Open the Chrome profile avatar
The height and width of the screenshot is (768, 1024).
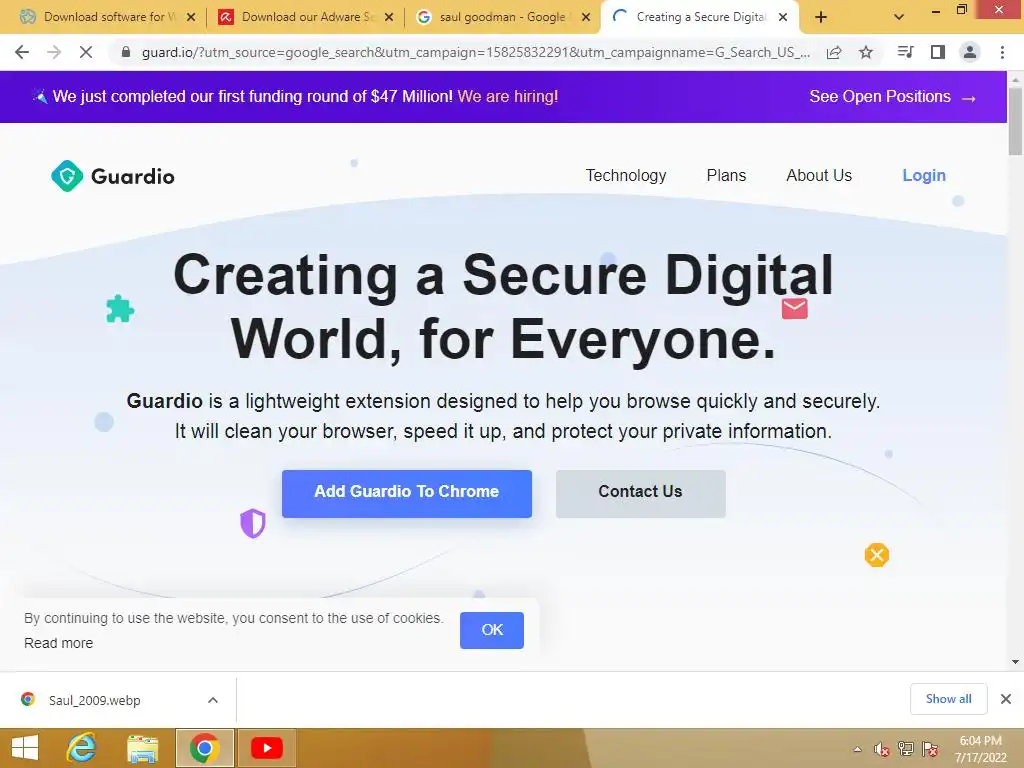(970, 52)
